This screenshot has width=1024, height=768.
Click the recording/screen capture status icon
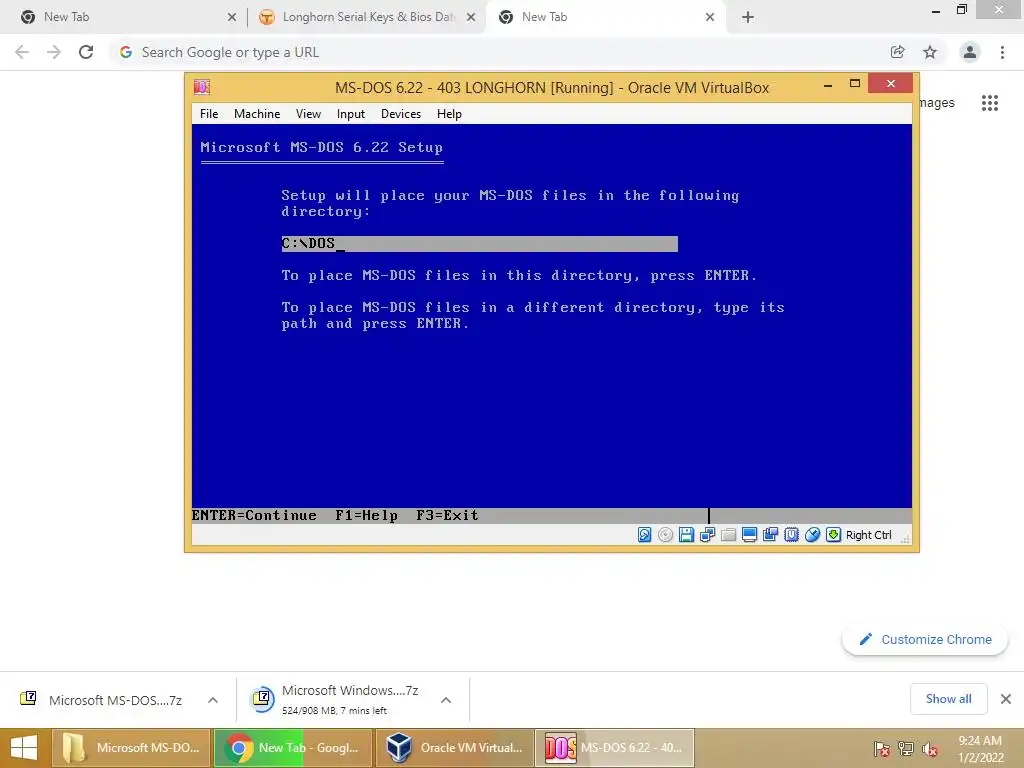click(771, 535)
